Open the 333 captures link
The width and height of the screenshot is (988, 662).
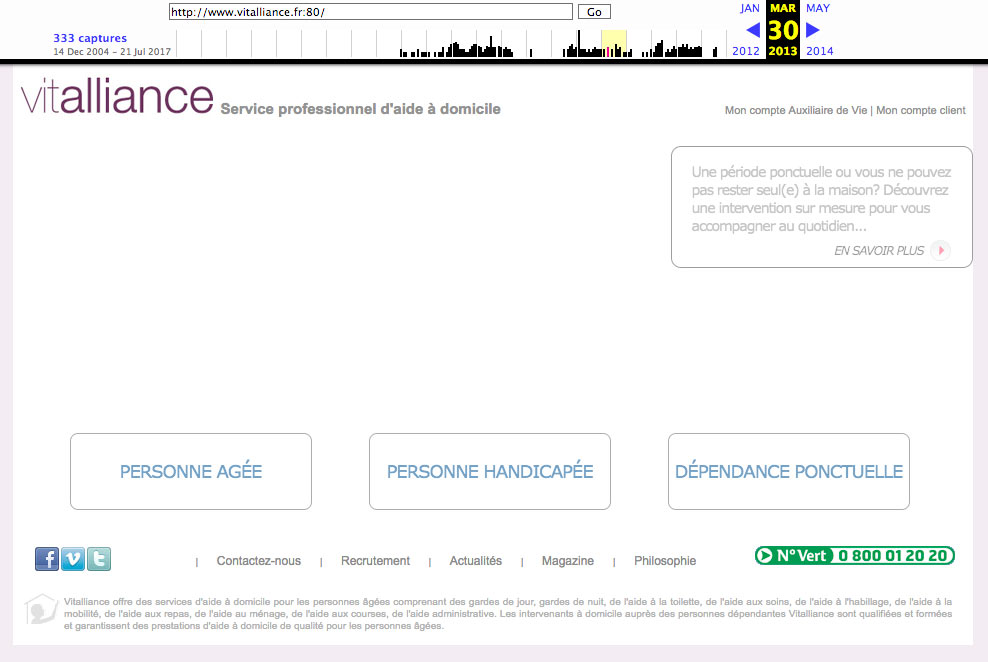pyautogui.click(x=90, y=38)
